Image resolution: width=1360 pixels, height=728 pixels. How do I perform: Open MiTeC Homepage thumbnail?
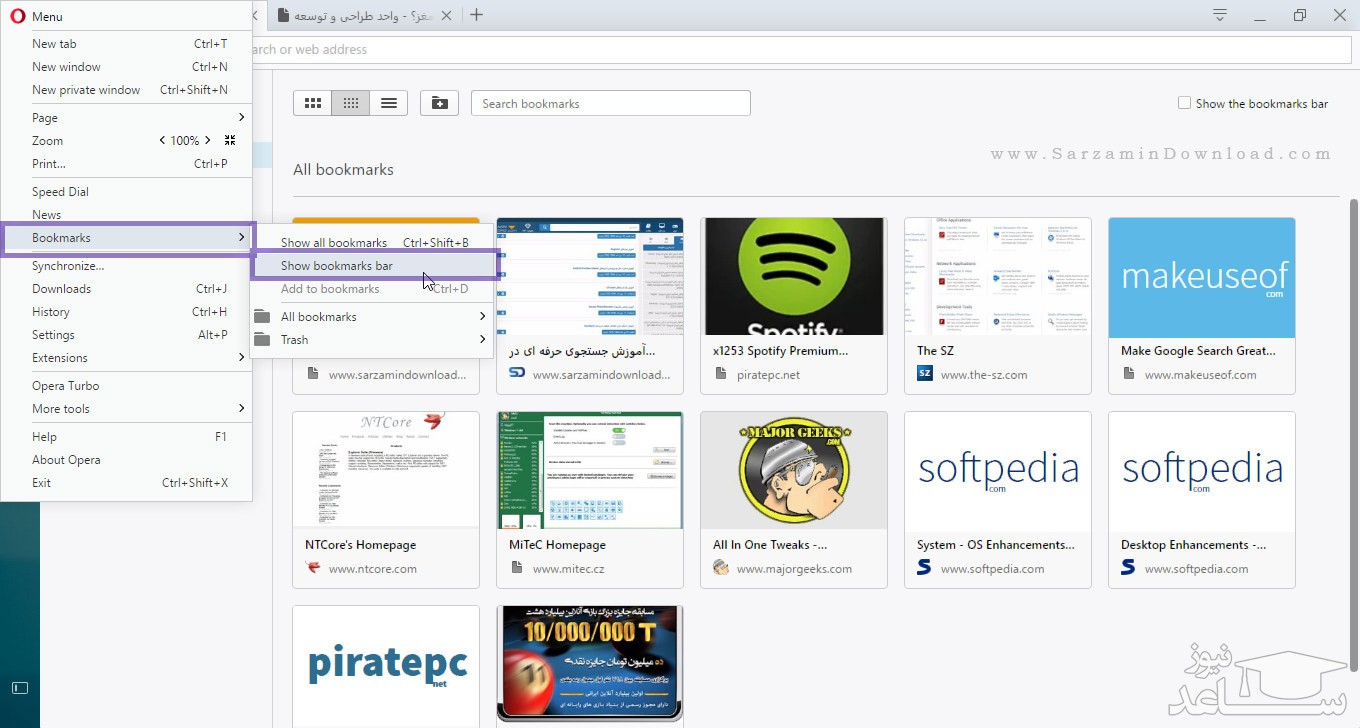588,470
